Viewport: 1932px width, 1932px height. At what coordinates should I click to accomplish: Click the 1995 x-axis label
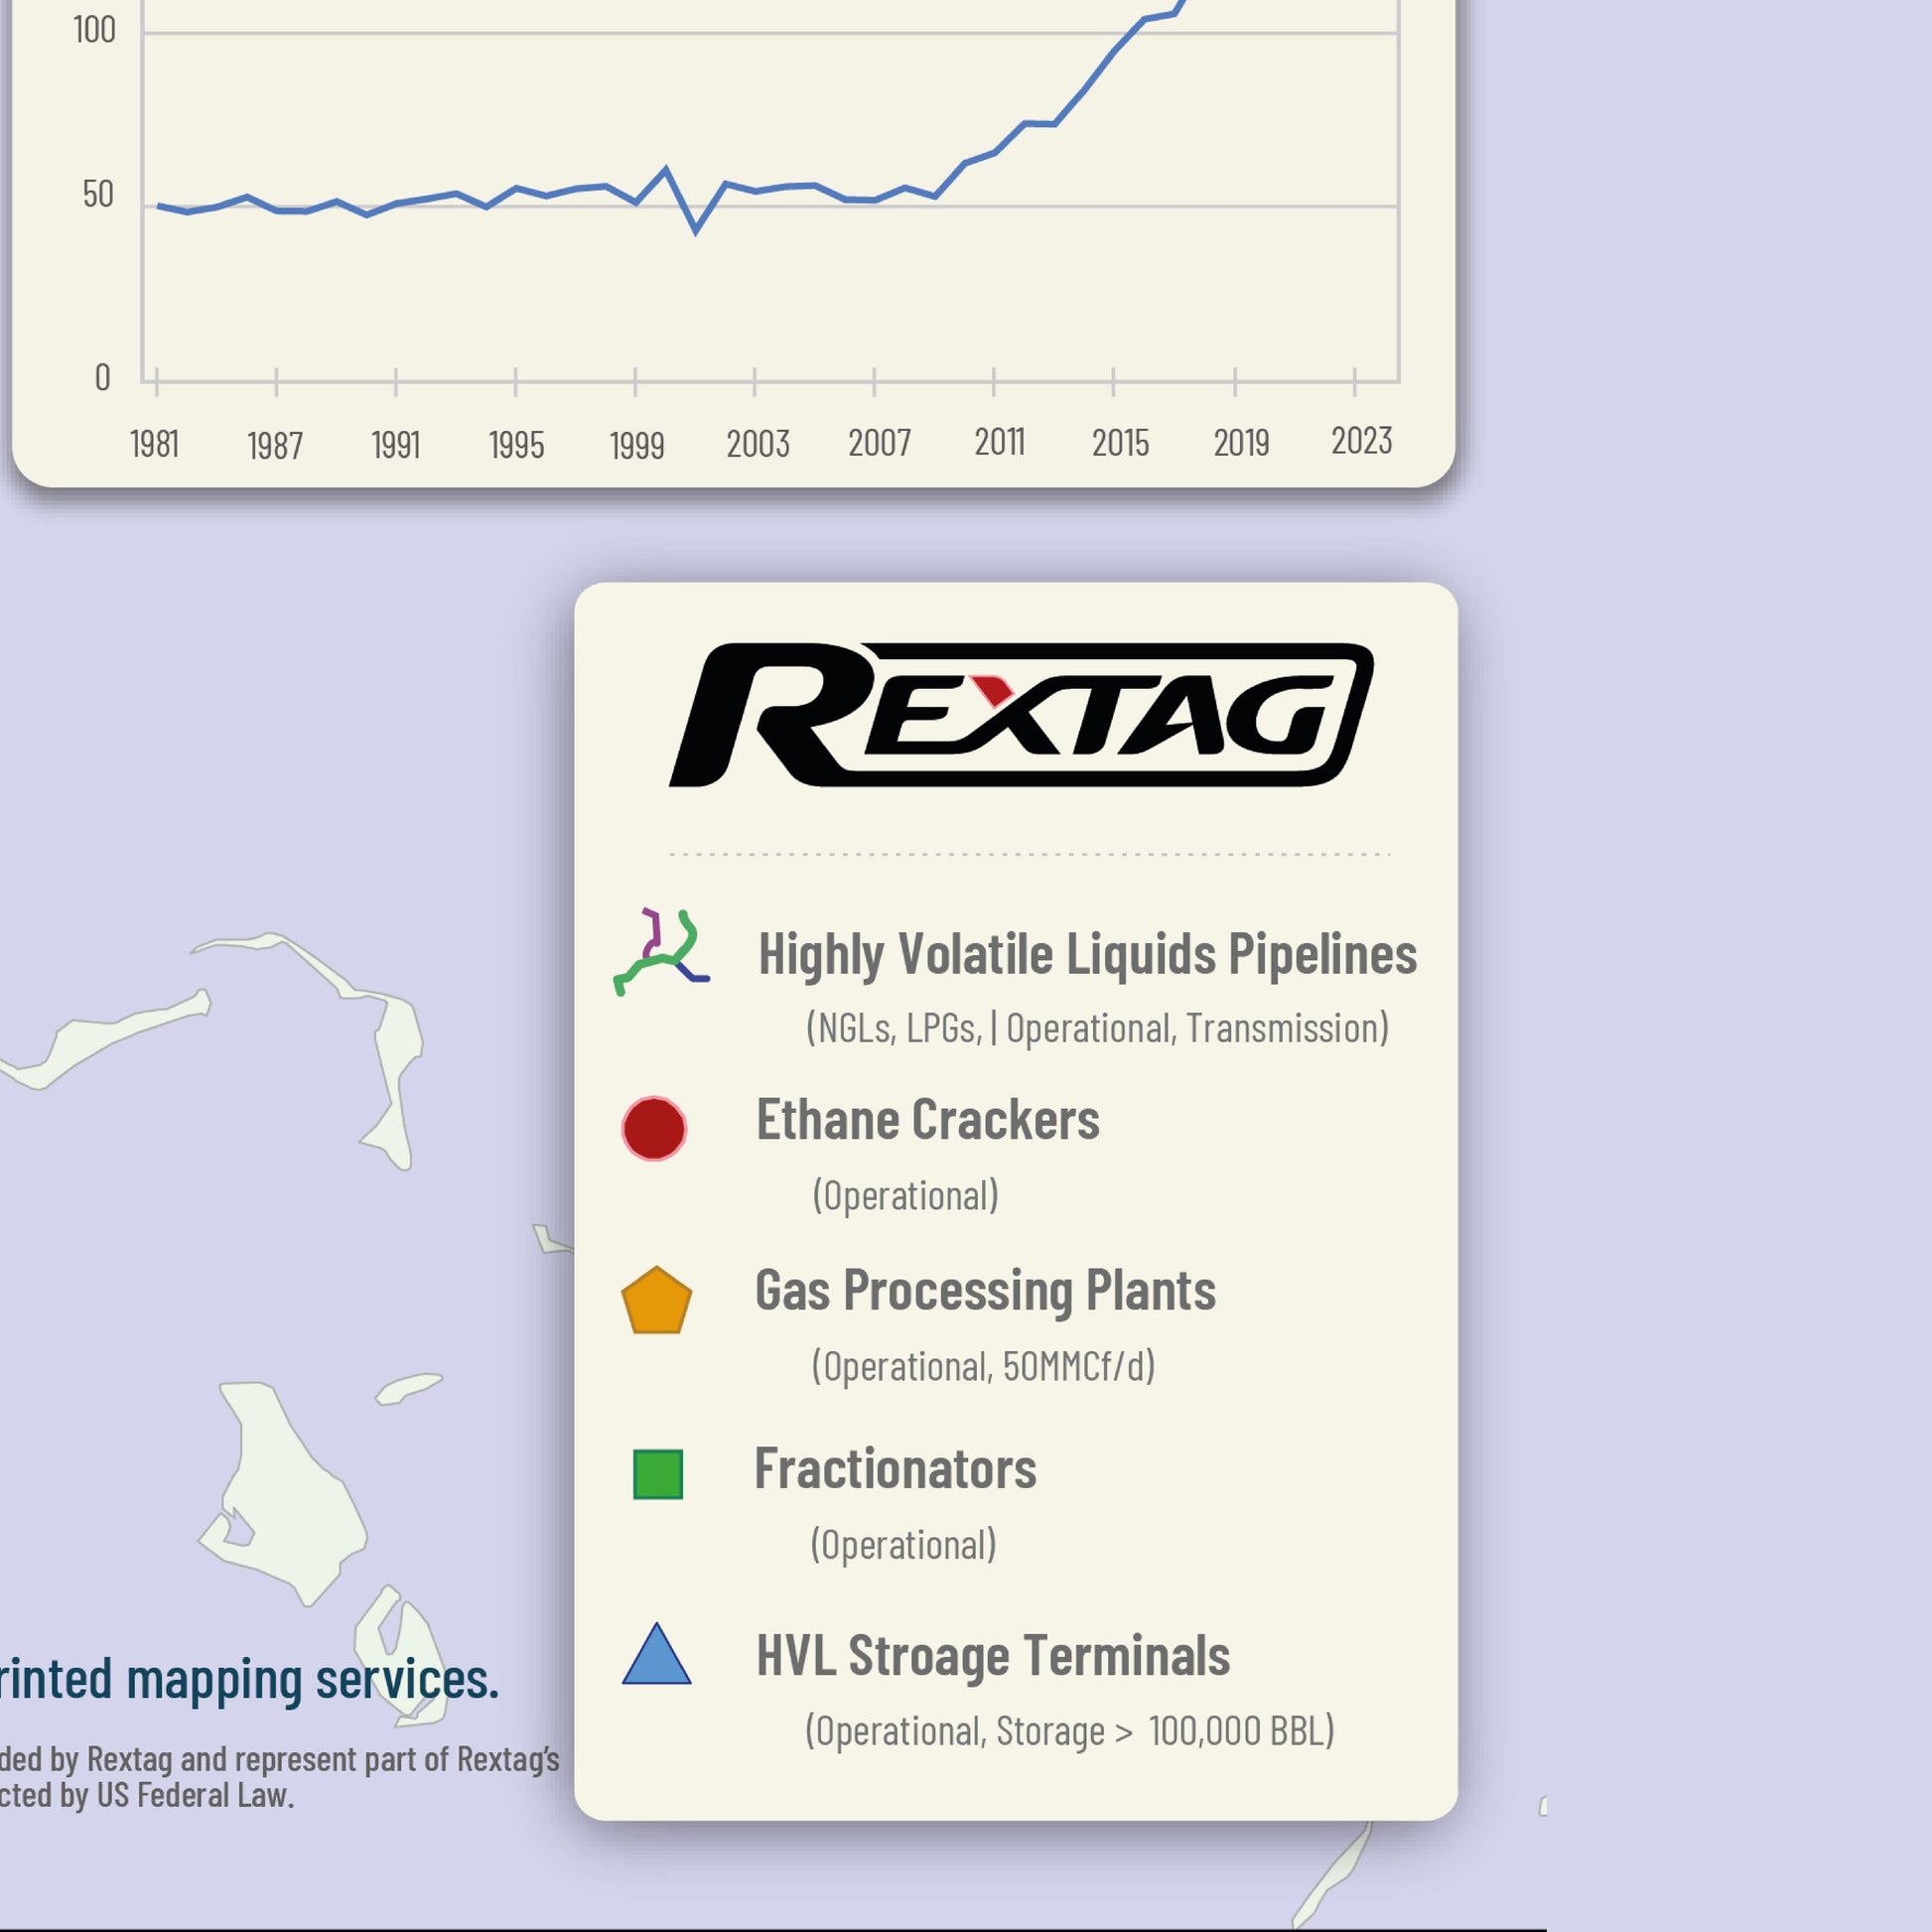tap(516, 445)
